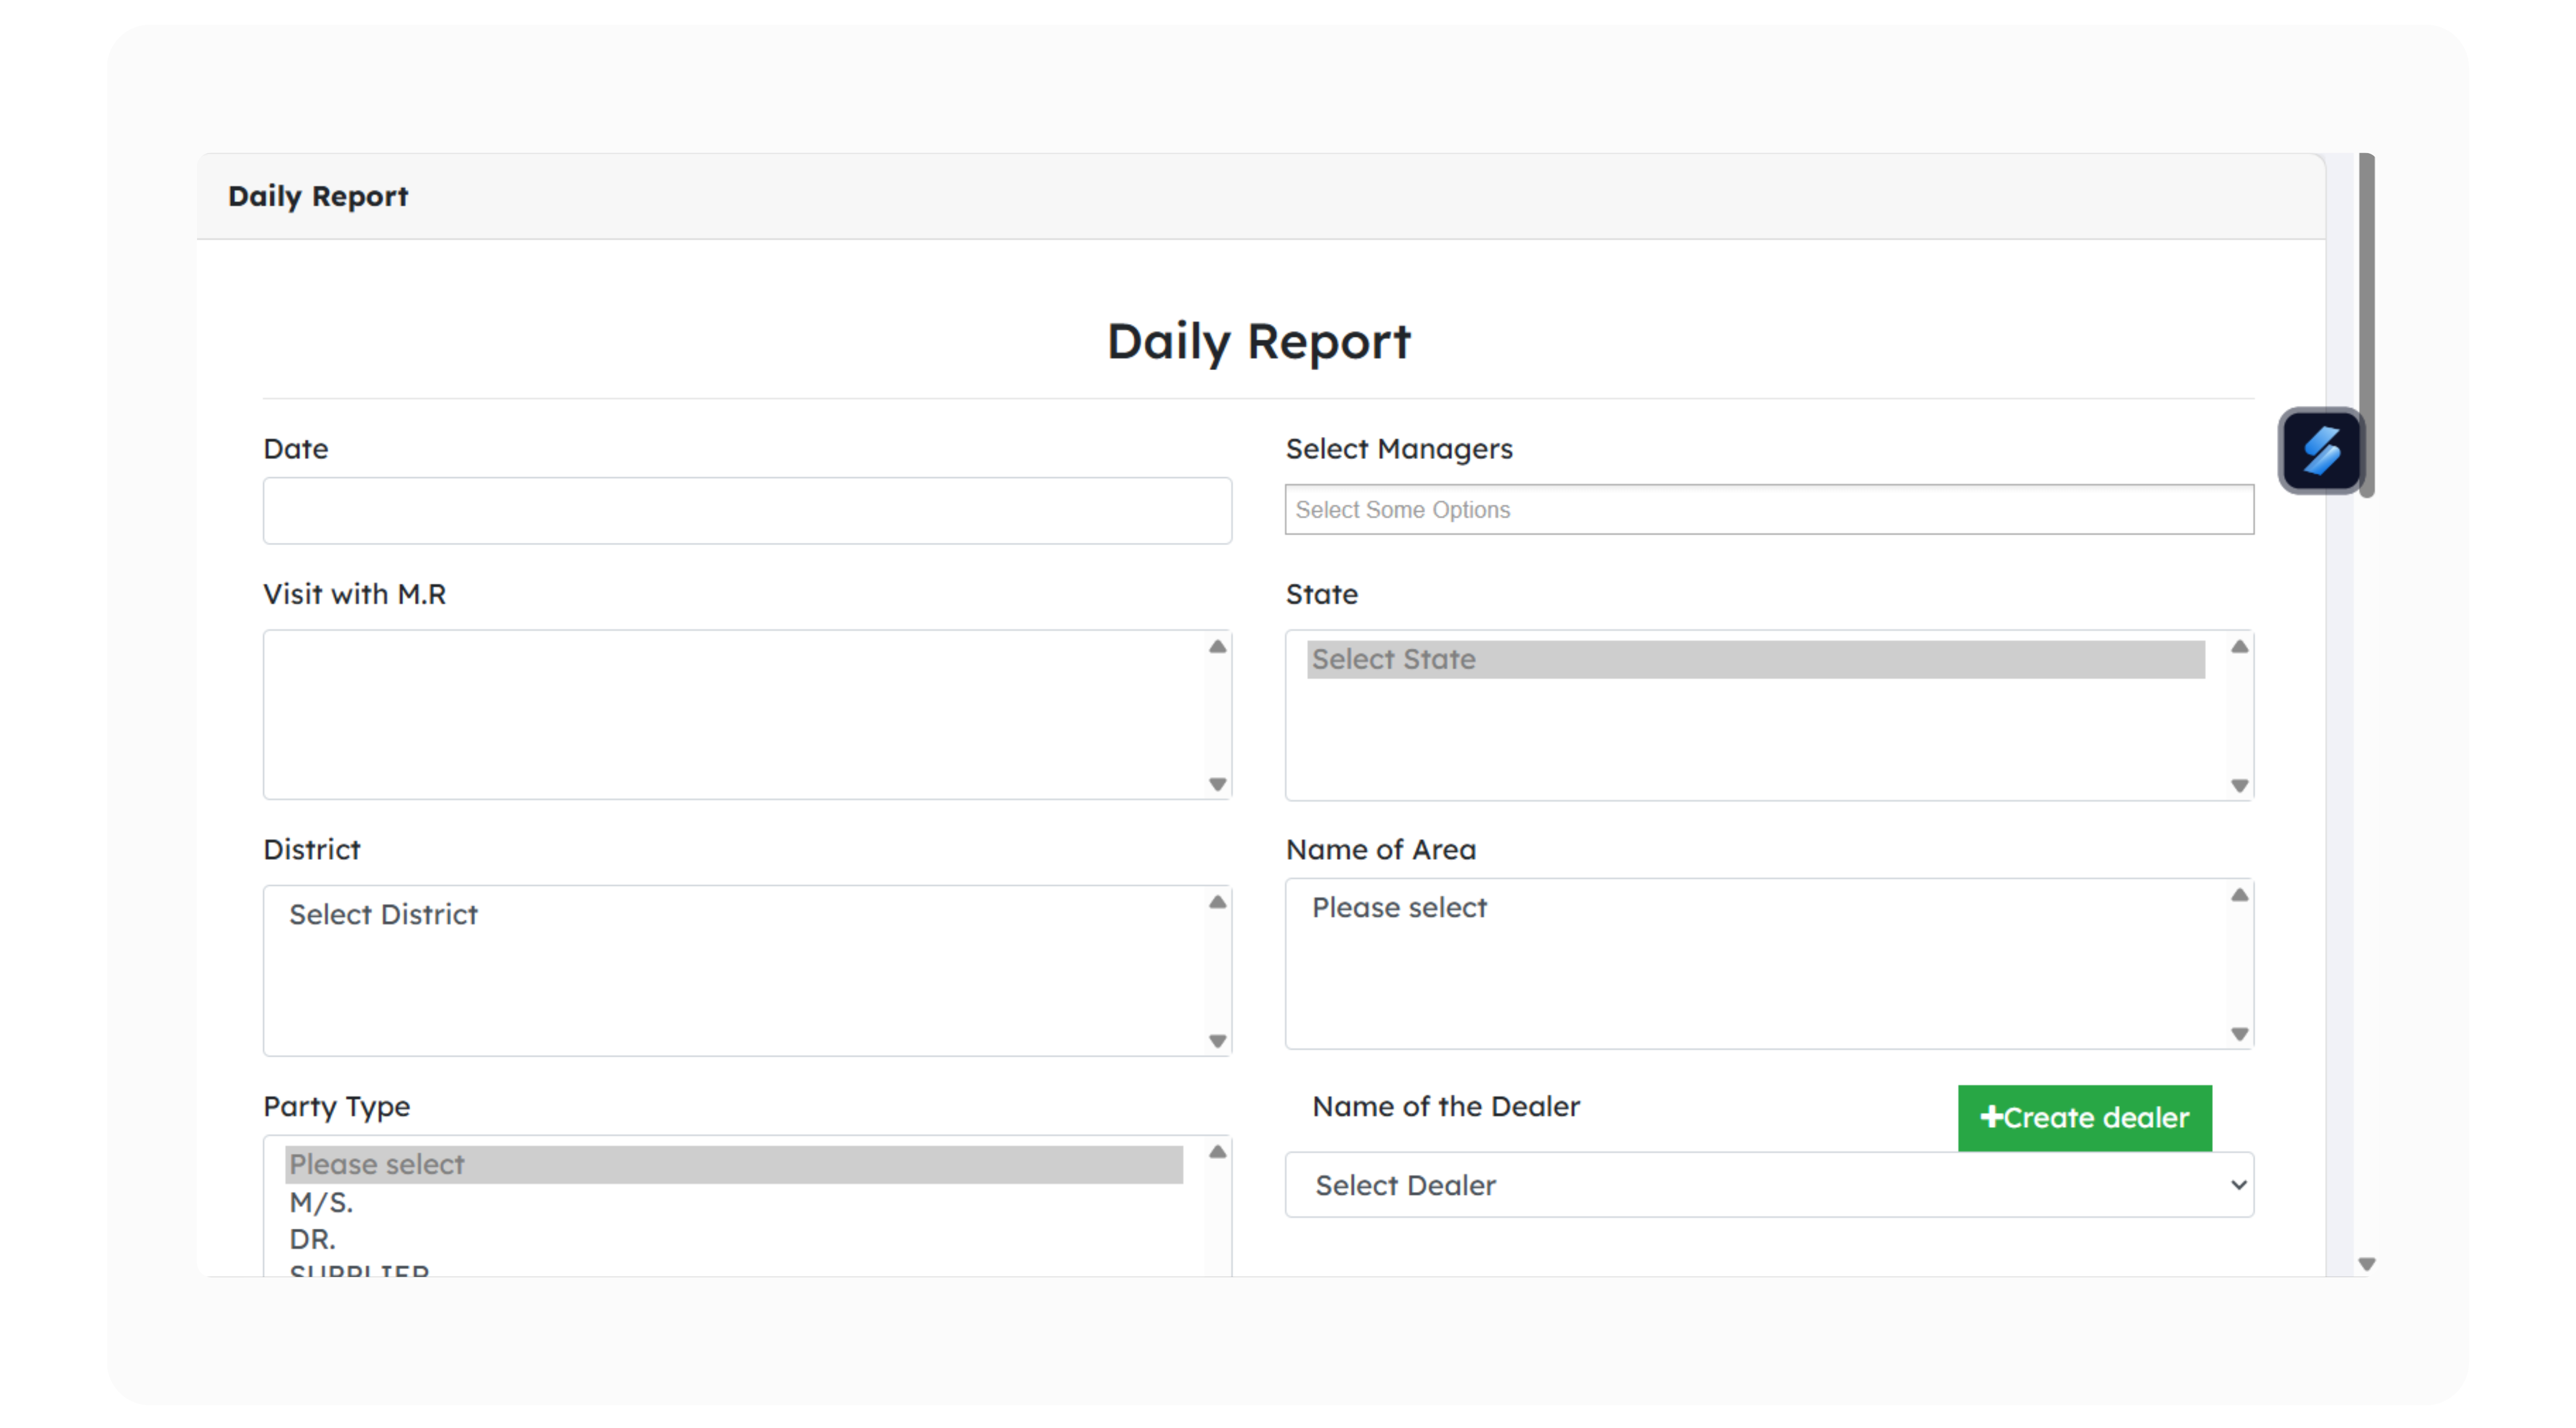Screen dimensions: 2576x1428
Task: Choose Please select in Name of Area
Action: (x=1399, y=907)
